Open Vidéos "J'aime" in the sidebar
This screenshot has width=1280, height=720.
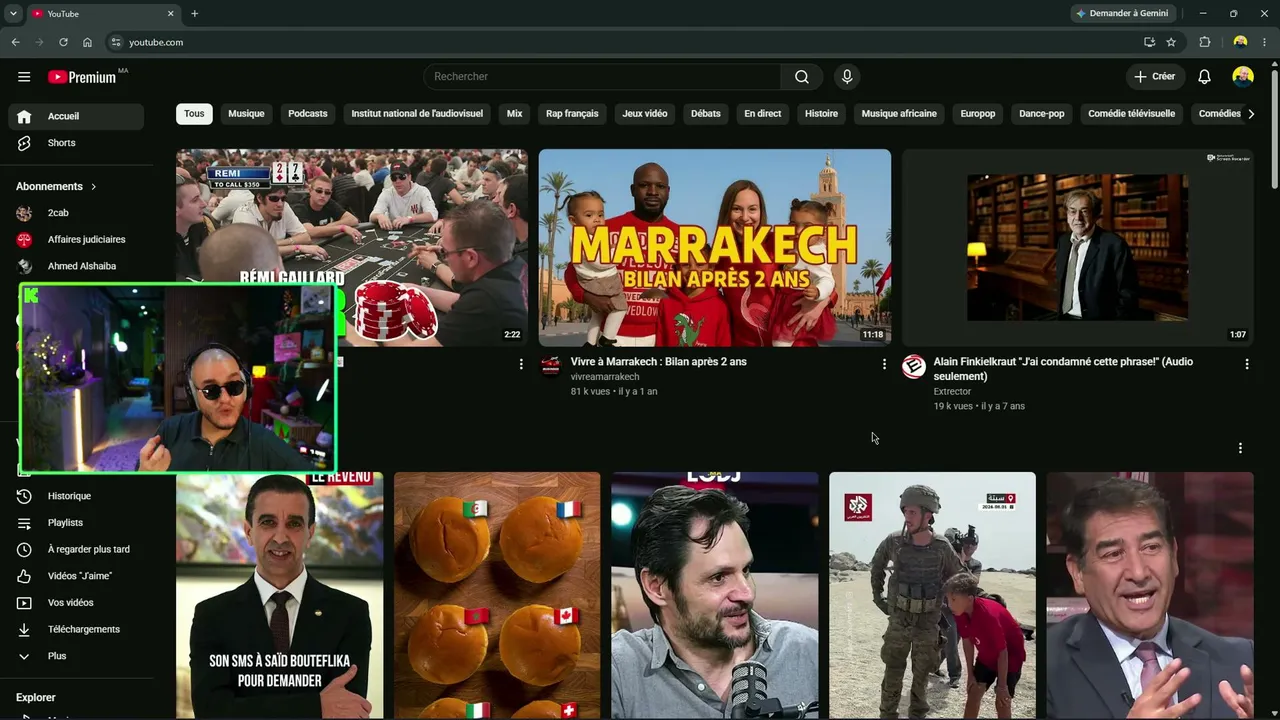tap(76, 576)
